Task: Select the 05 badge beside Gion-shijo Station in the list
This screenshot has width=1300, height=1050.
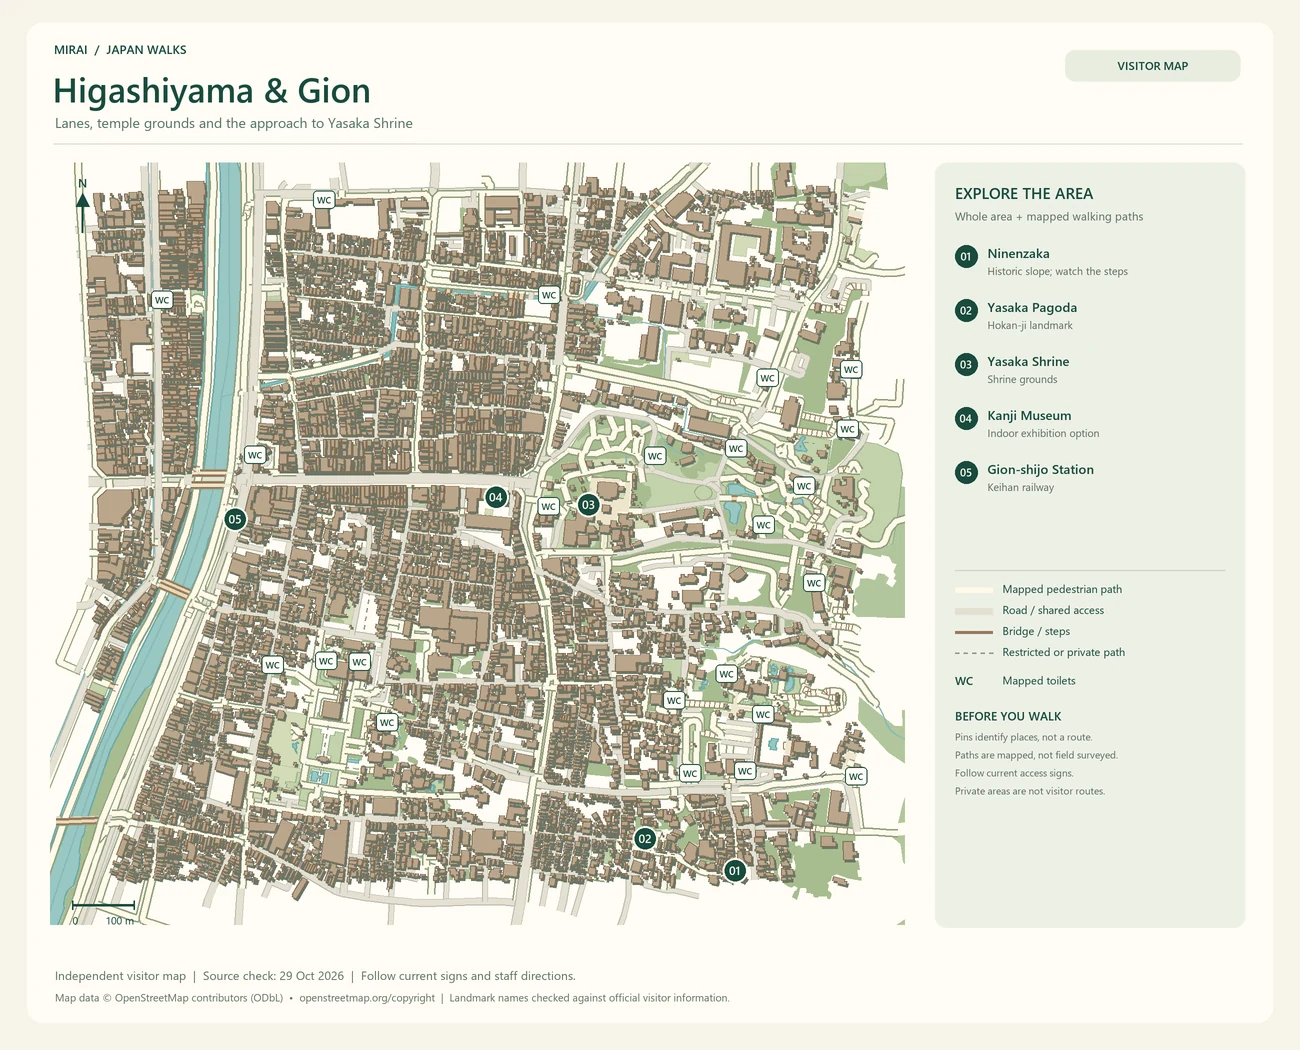Action: 966,473
